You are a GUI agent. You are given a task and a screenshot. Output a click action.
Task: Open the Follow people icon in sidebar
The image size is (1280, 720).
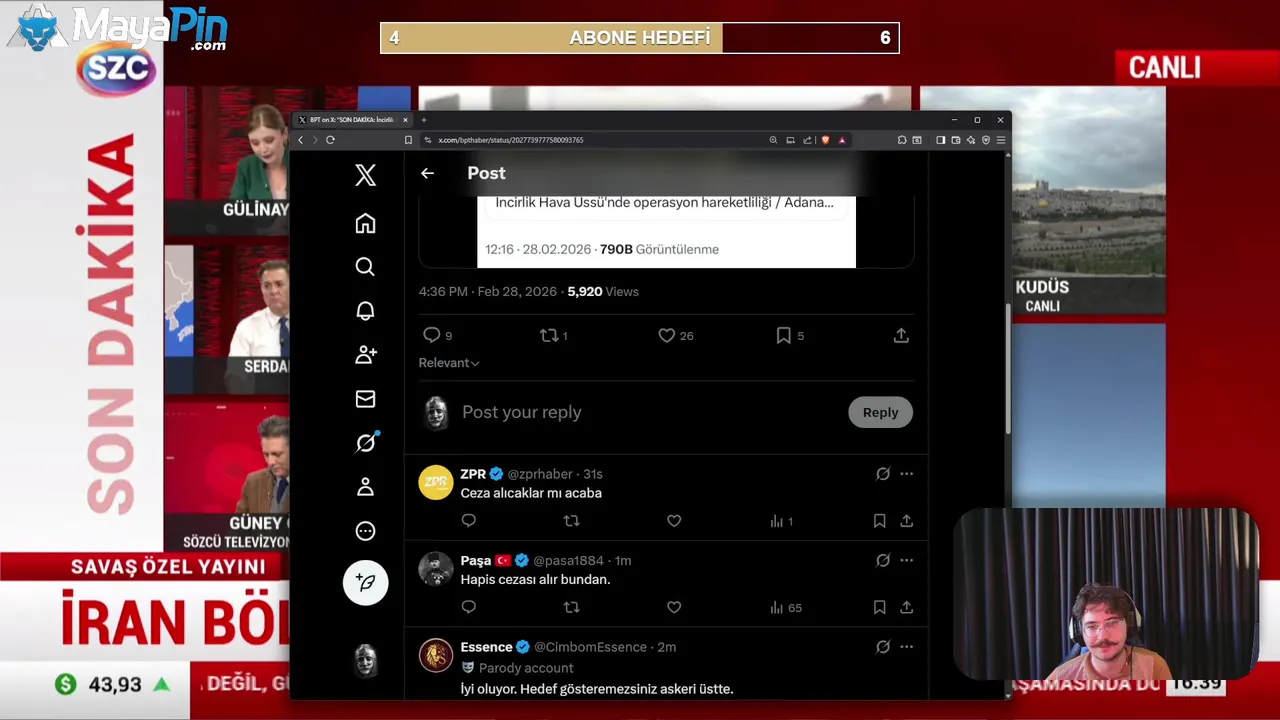pyautogui.click(x=365, y=355)
